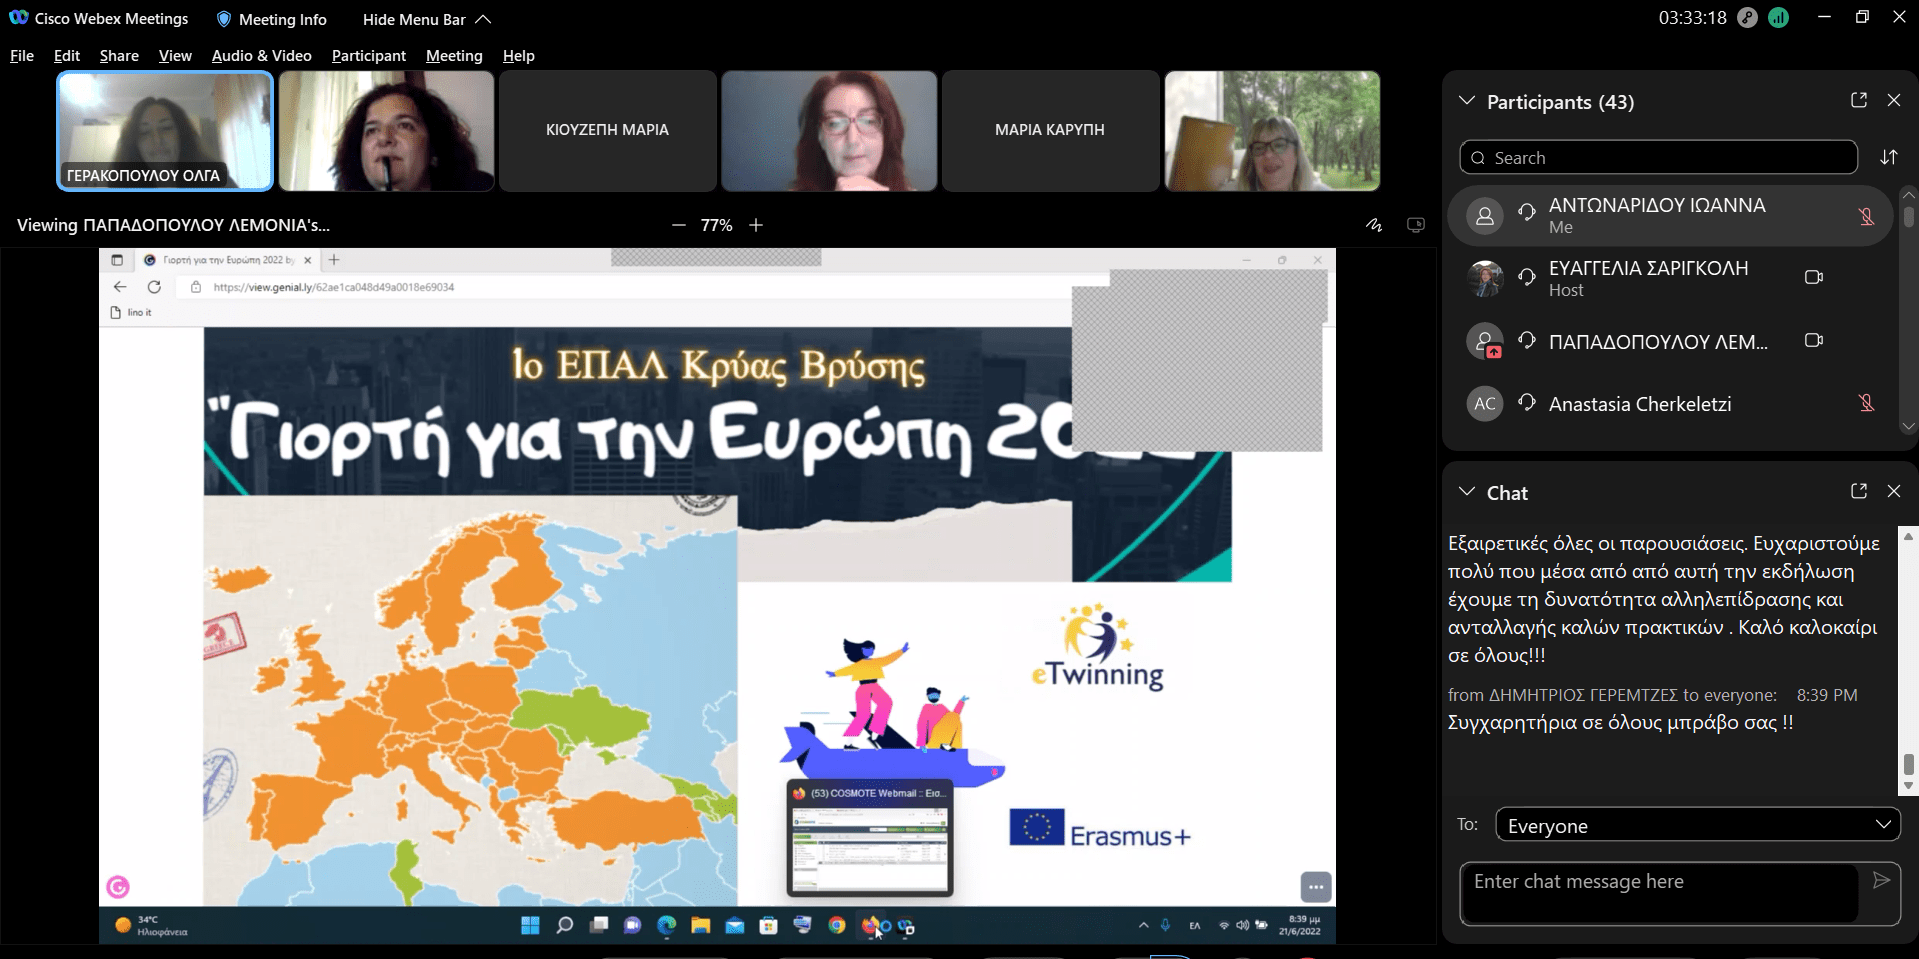Click ΕΥΑΓΓΕΛΙΑ ΣΑΡΙΓΚΟΛΗ avatar photo

click(x=1485, y=278)
